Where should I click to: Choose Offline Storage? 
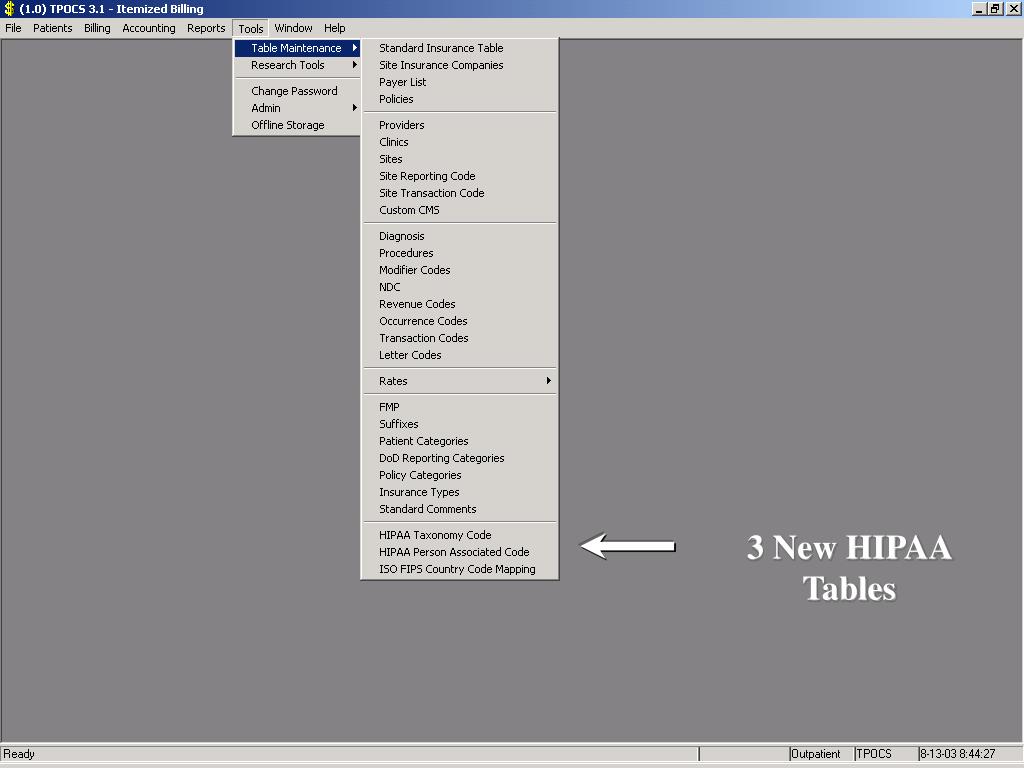pyautogui.click(x=297, y=125)
